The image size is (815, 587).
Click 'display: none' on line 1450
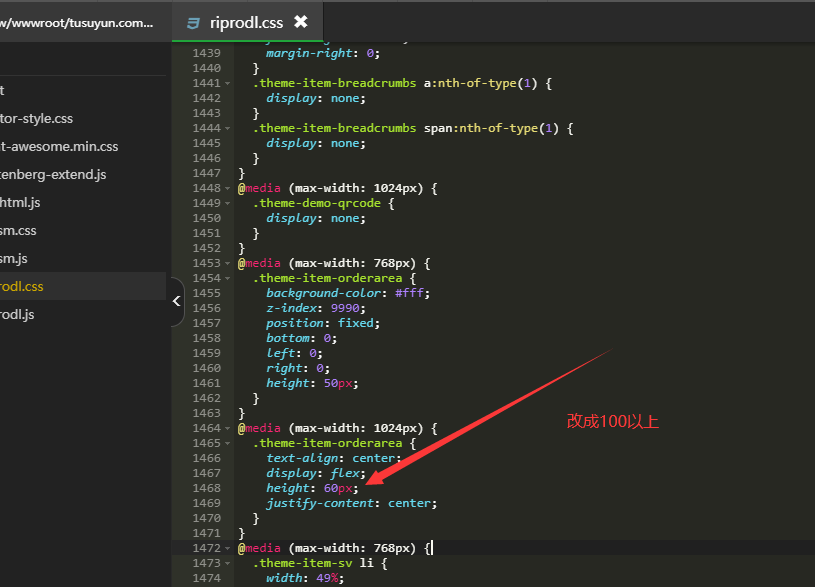click(x=316, y=218)
